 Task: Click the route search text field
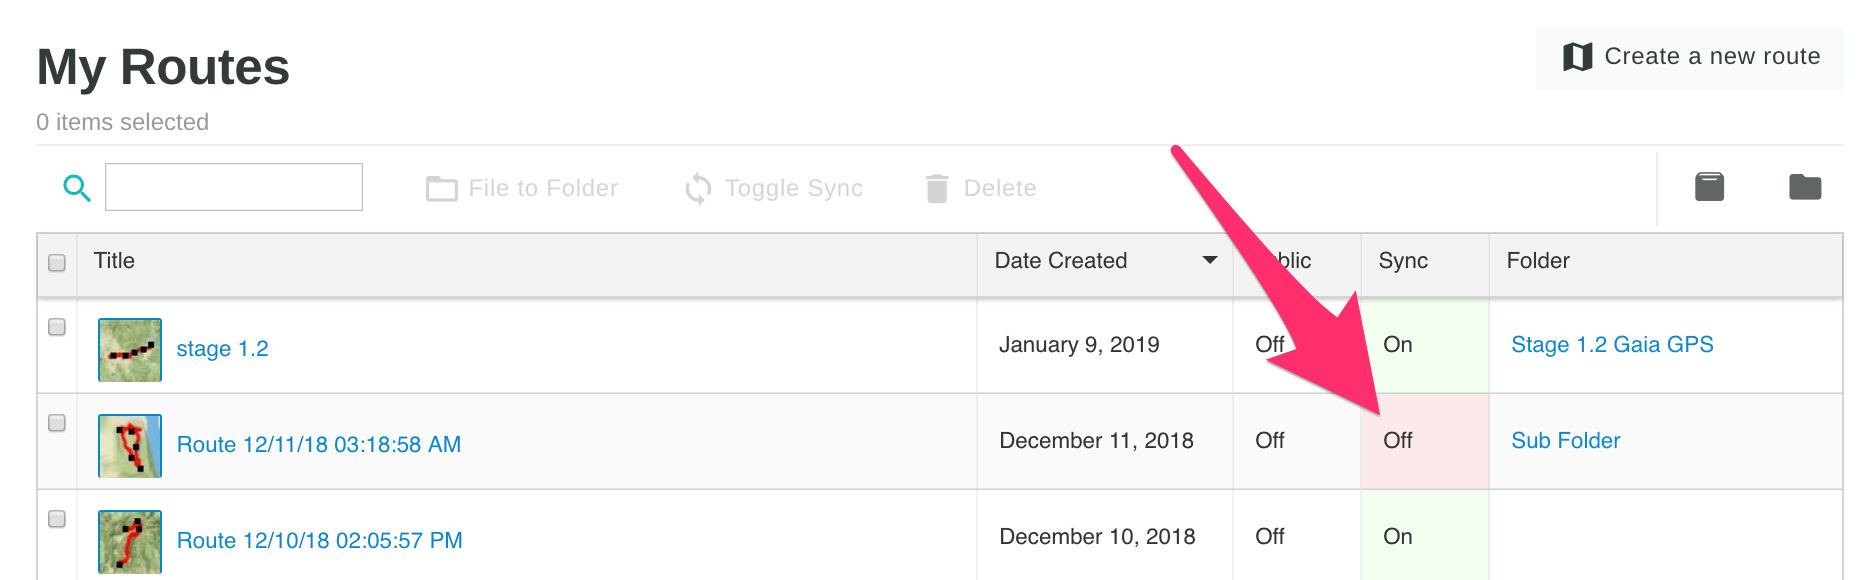point(234,187)
